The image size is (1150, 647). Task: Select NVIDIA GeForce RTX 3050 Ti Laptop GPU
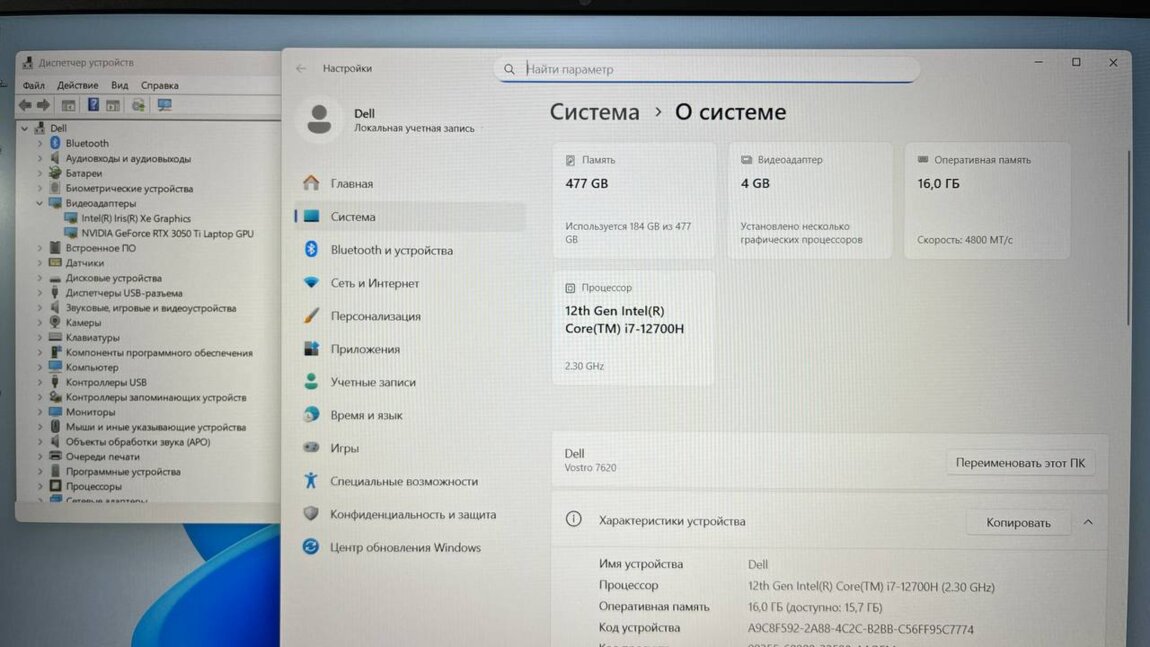[167, 233]
